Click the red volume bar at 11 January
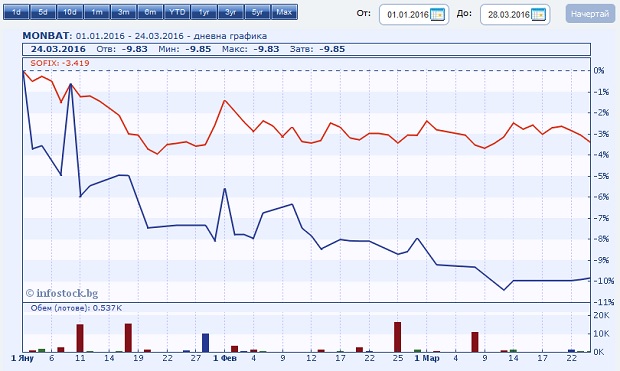This screenshot has height=371, width=620. (x=80, y=338)
